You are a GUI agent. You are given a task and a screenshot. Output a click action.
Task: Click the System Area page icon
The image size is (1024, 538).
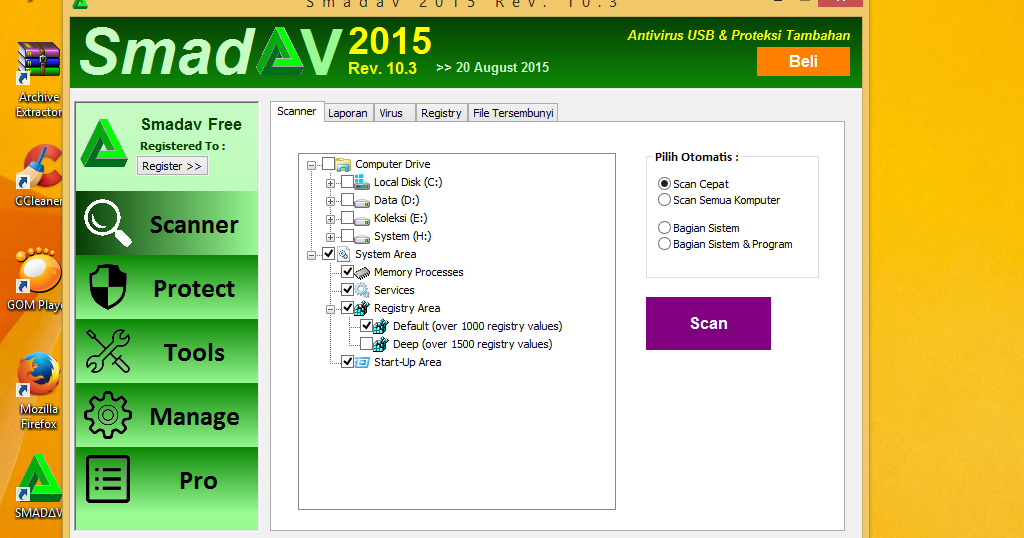pyautogui.click(x=344, y=254)
